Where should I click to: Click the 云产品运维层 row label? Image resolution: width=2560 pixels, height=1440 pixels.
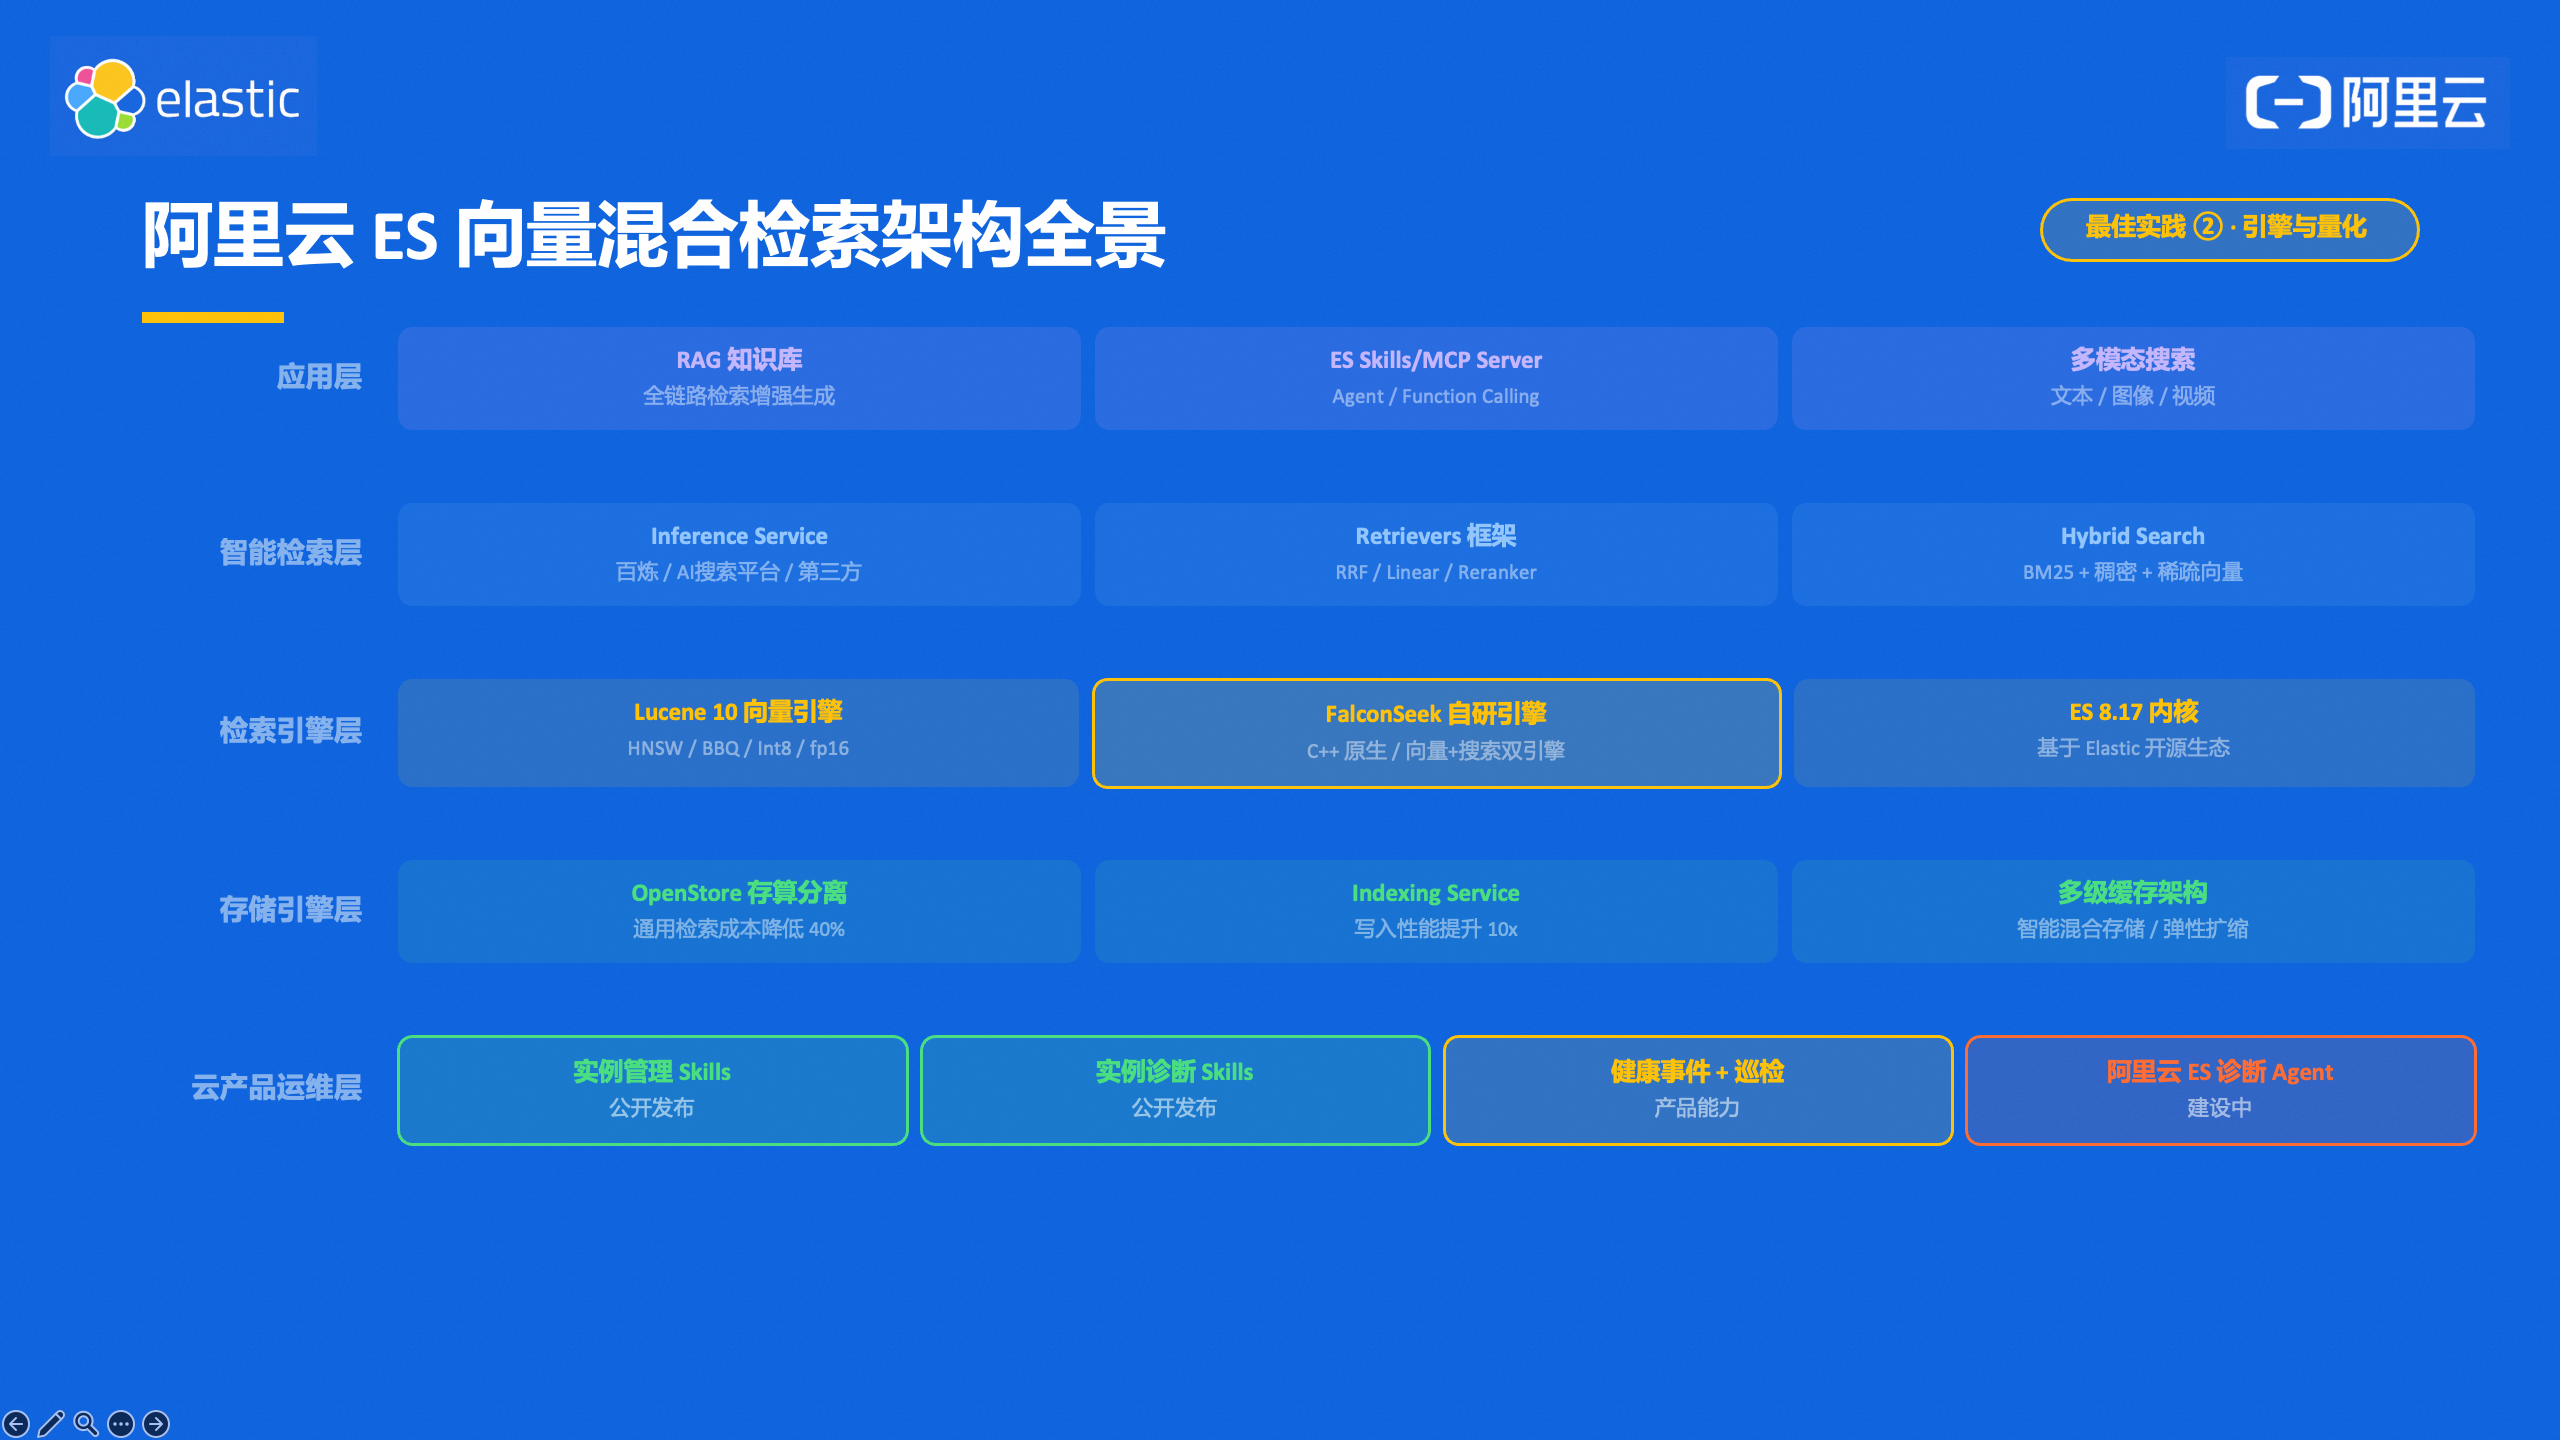click(x=277, y=1088)
